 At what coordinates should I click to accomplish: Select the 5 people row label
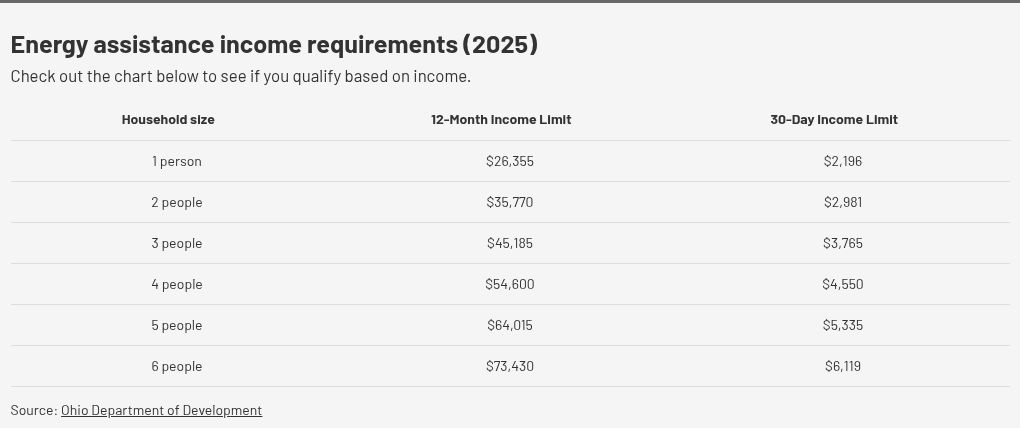point(177,325)
